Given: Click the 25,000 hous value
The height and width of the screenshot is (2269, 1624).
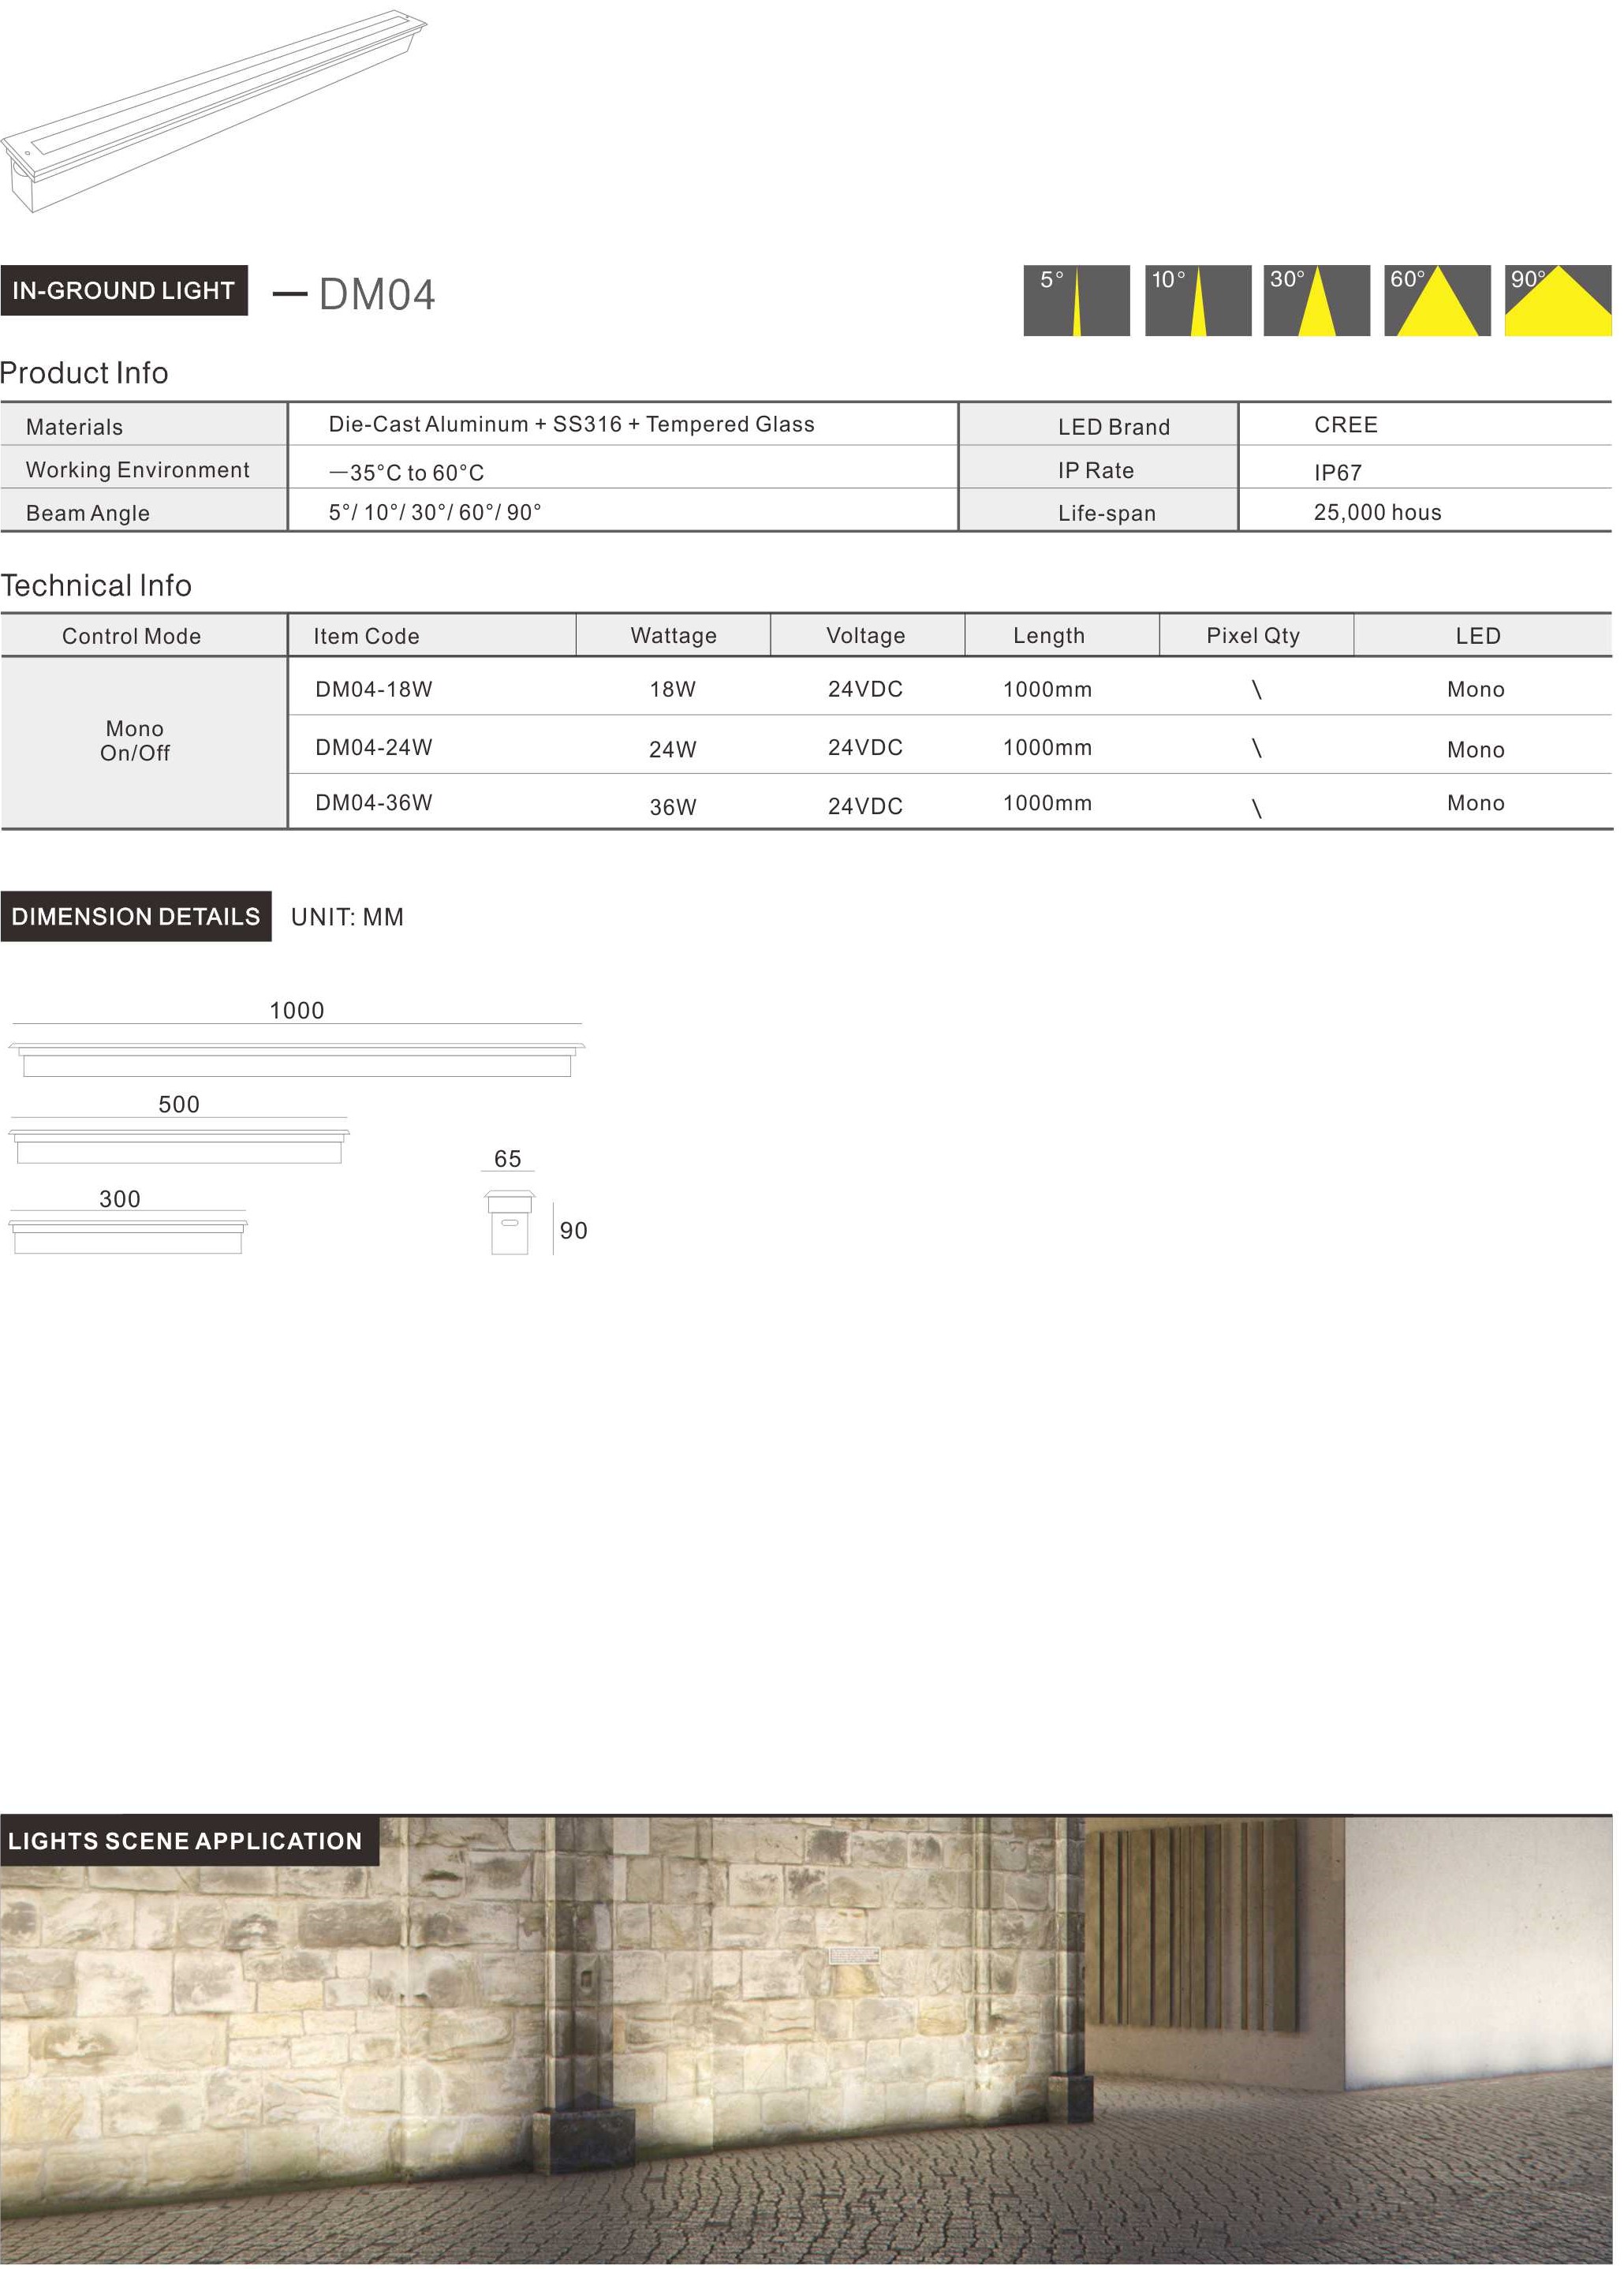Looking at the screenshot, I should pyautogui.click(x=1377, y=512).
